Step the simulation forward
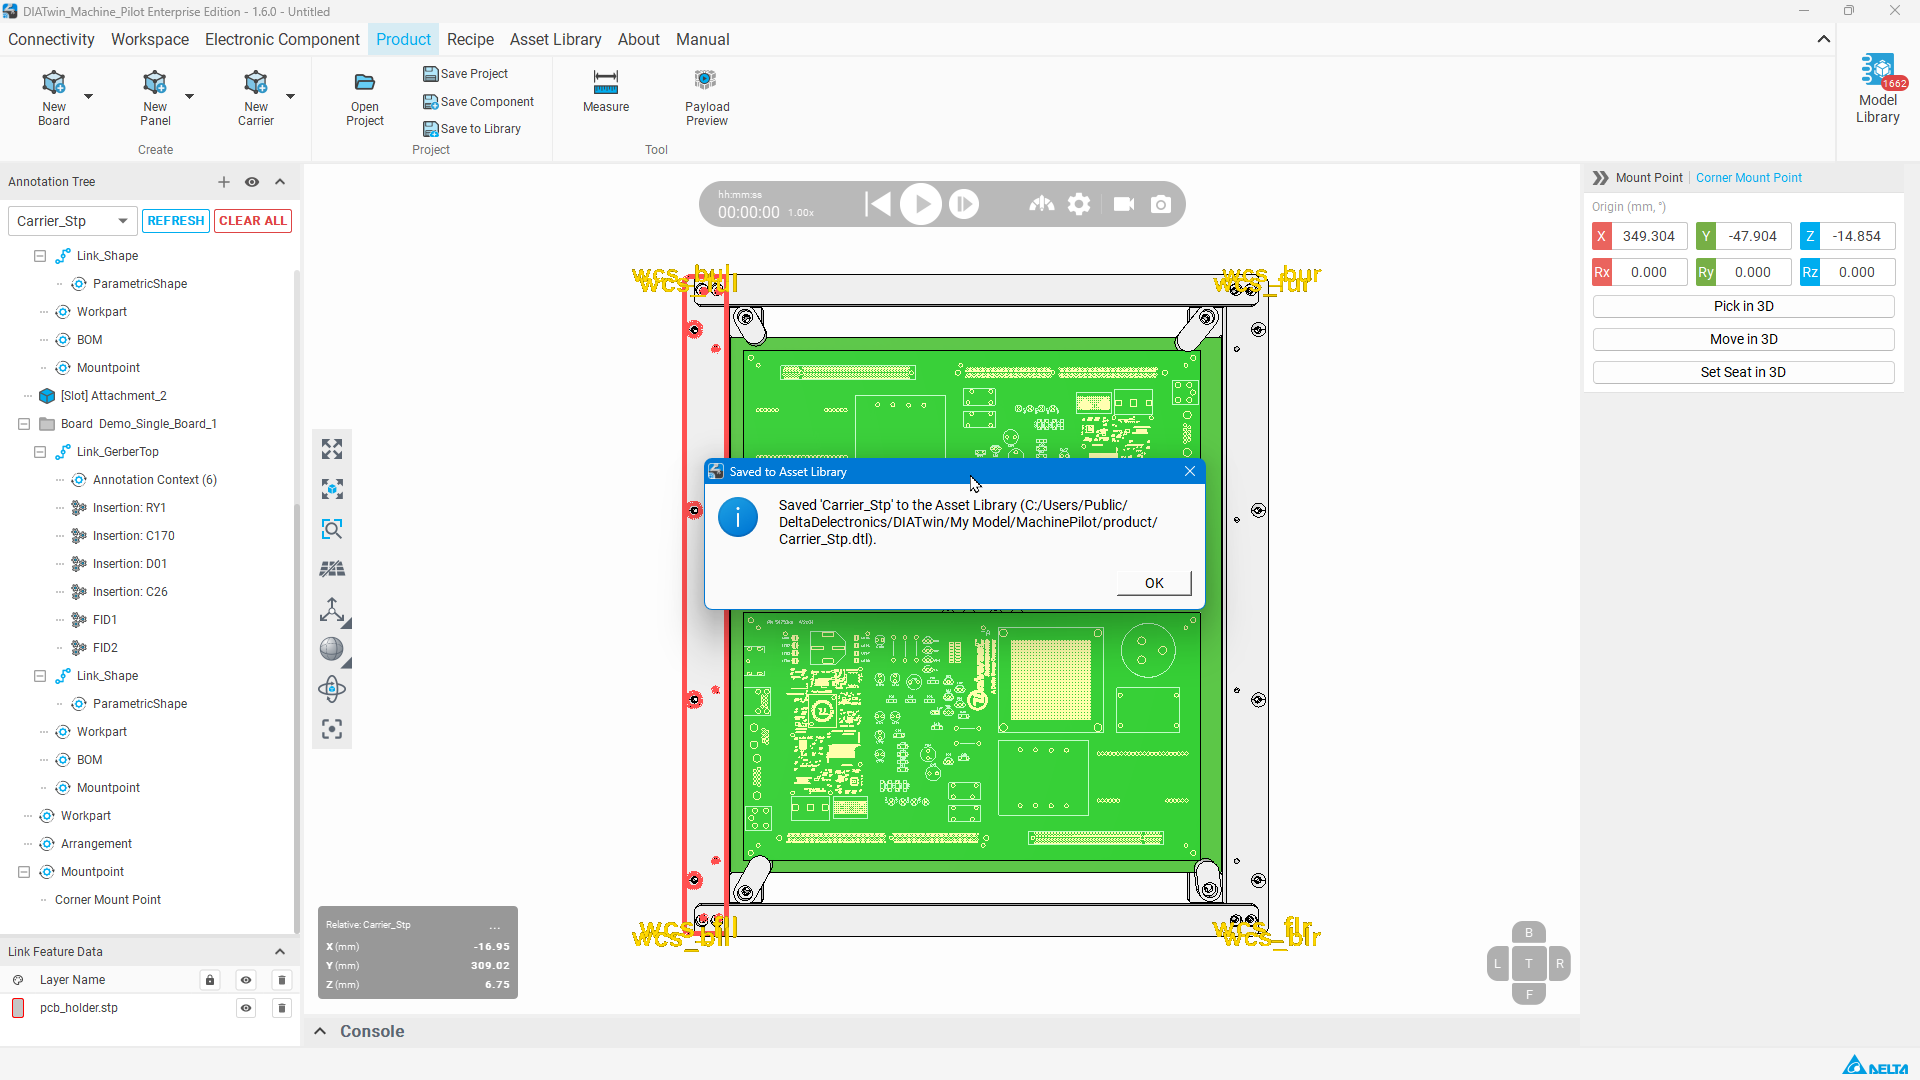 (964, 204)
